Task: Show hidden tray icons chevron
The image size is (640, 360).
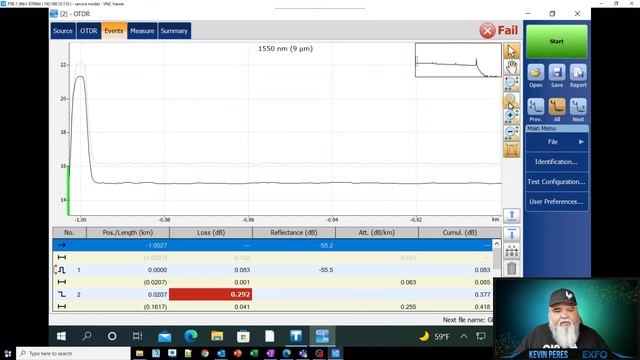Action: [x=464, y=336]
